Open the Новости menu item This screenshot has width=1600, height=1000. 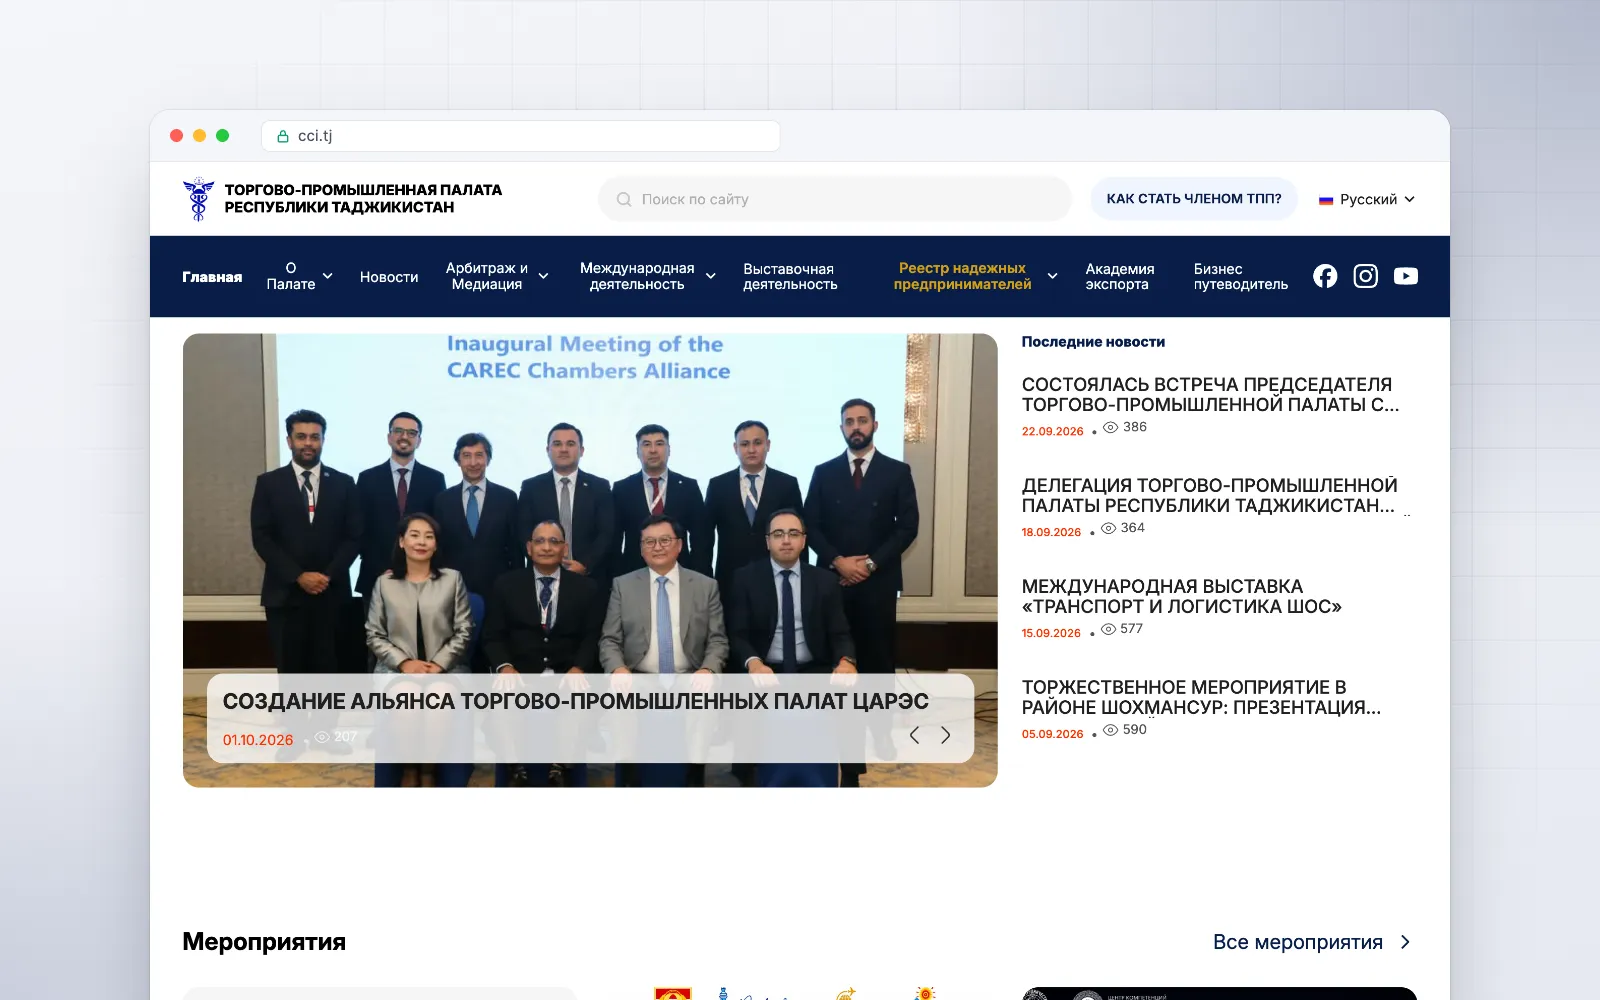389,277
